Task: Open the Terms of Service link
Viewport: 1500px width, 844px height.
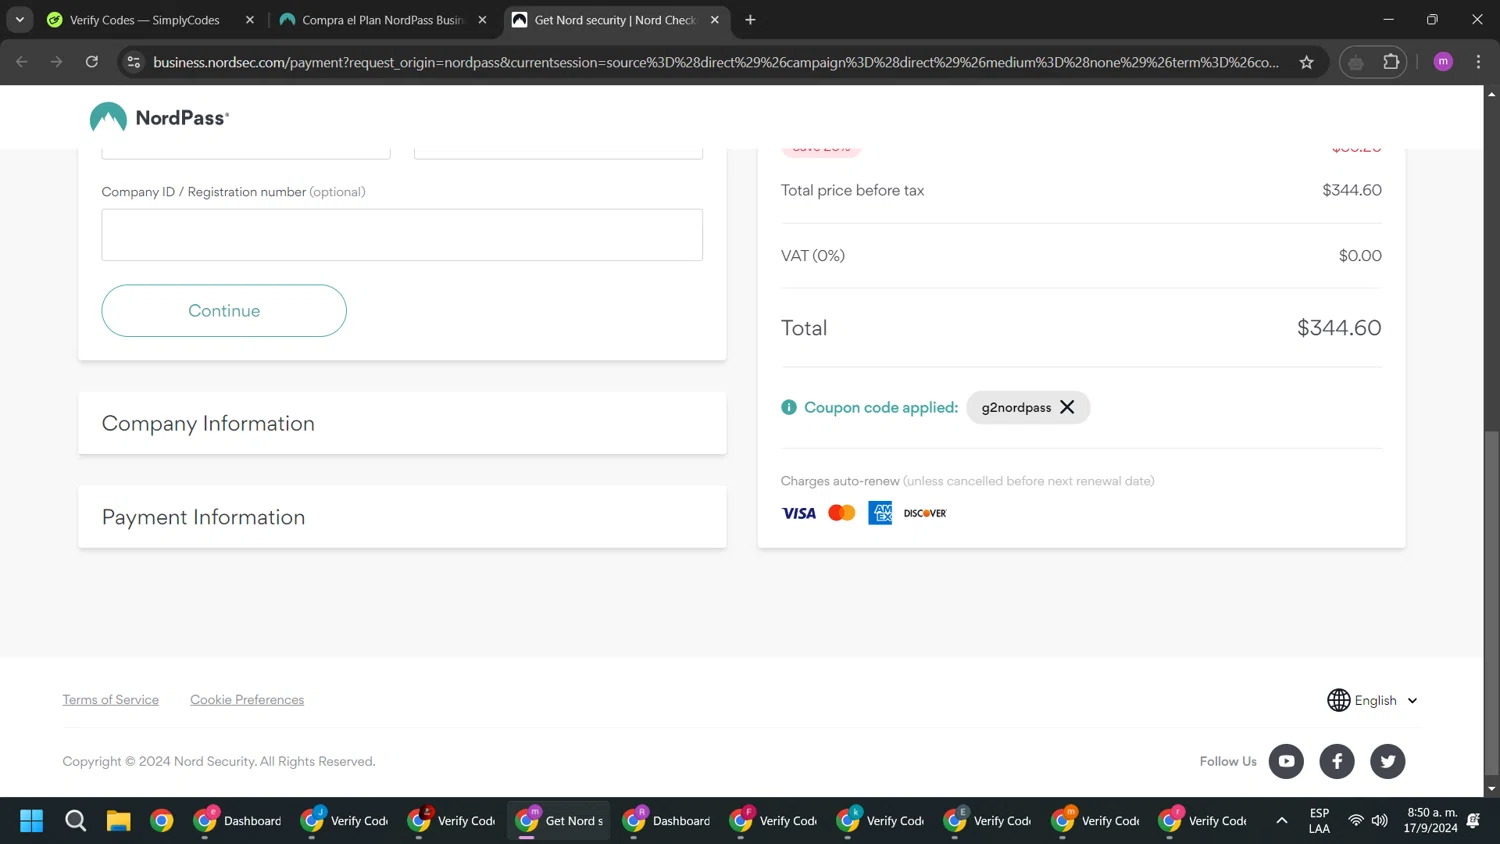Action: (x=111, y=700)
